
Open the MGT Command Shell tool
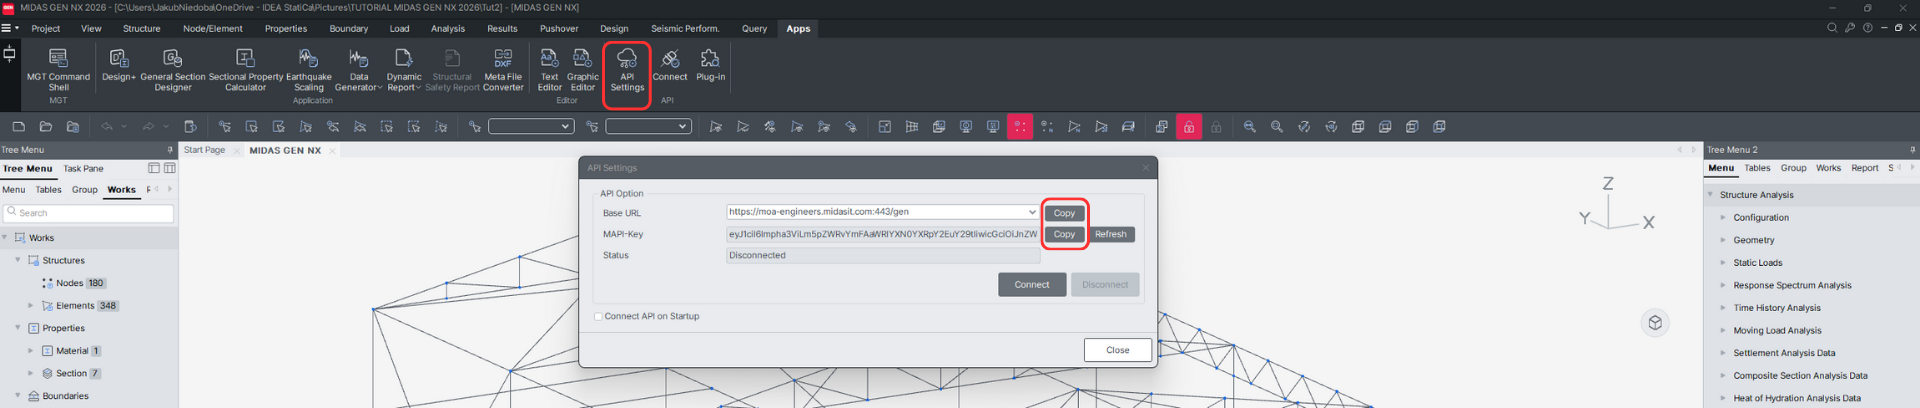tap(58, 69)
